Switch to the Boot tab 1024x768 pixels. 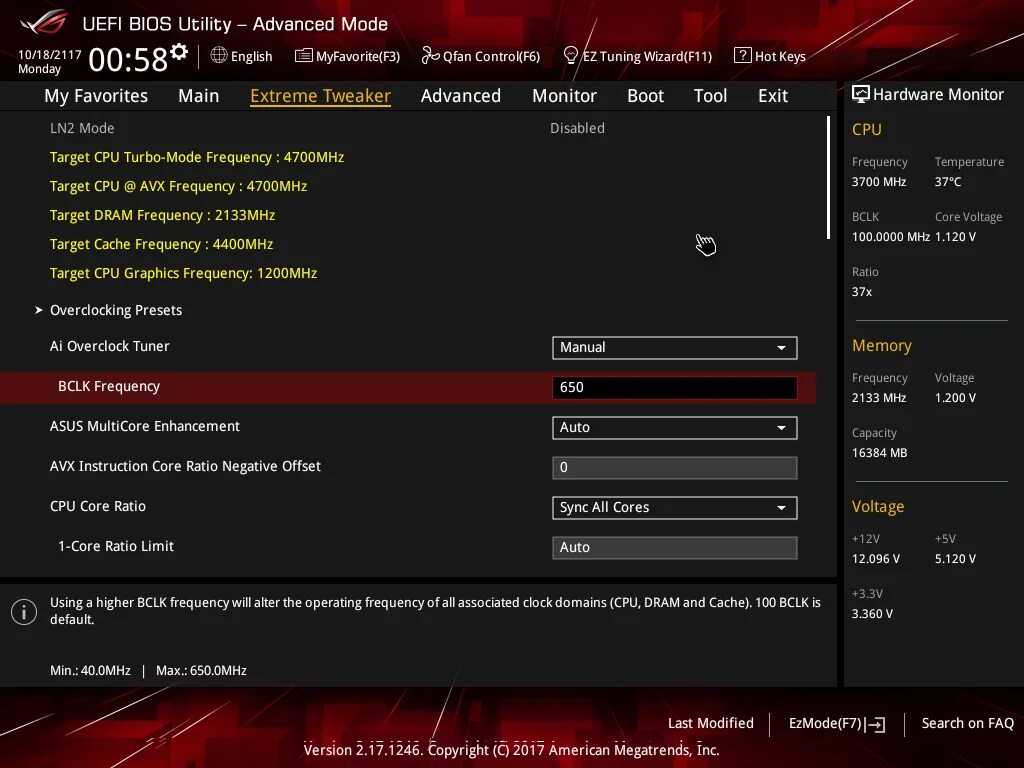point(645,96)
